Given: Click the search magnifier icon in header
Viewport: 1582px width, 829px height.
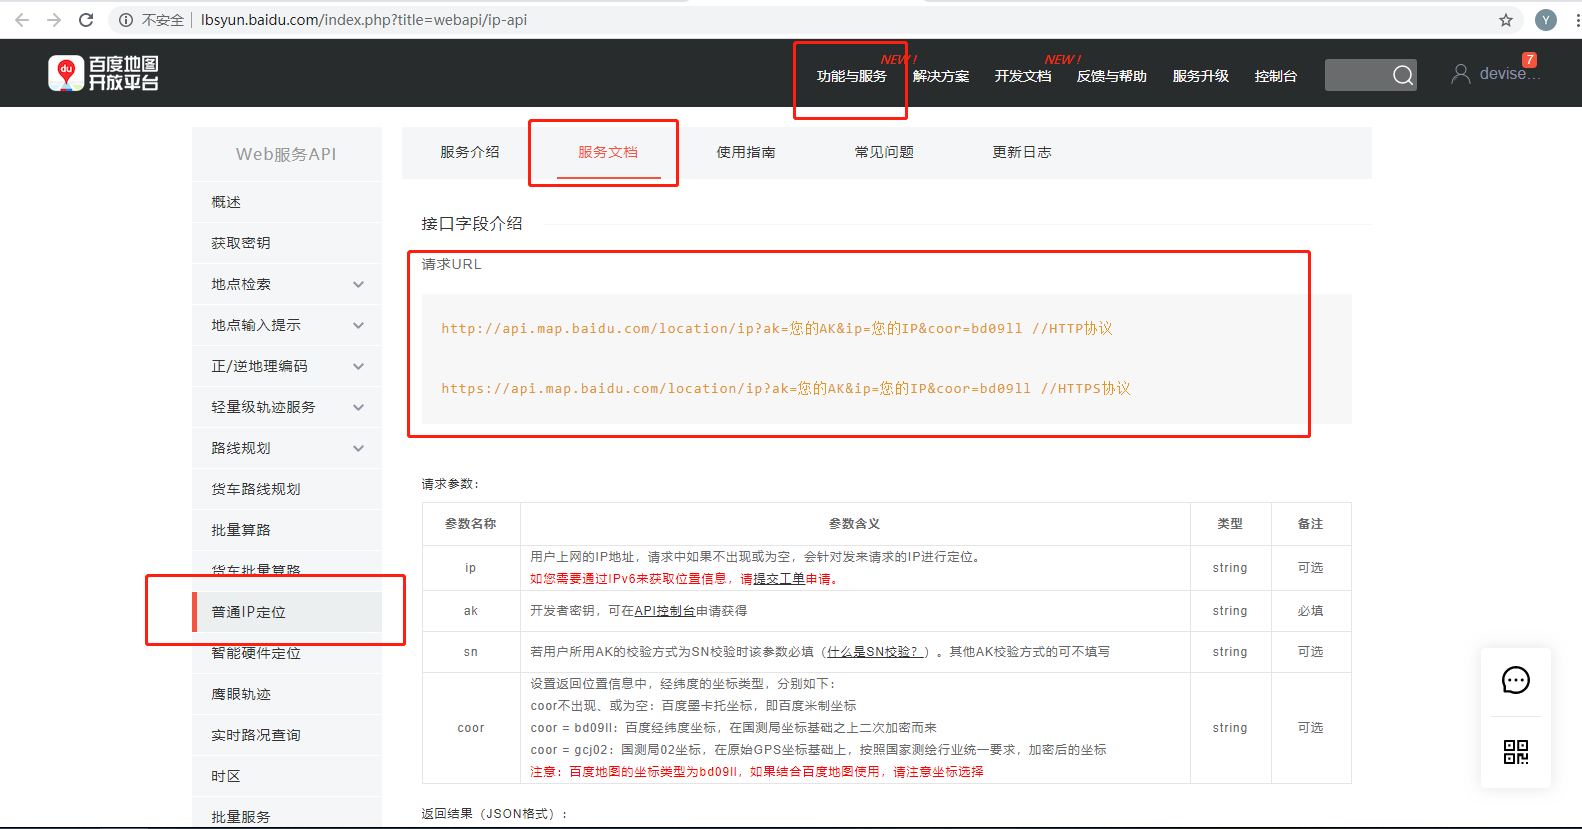Looking at the screenshot, I should 1403,75.
